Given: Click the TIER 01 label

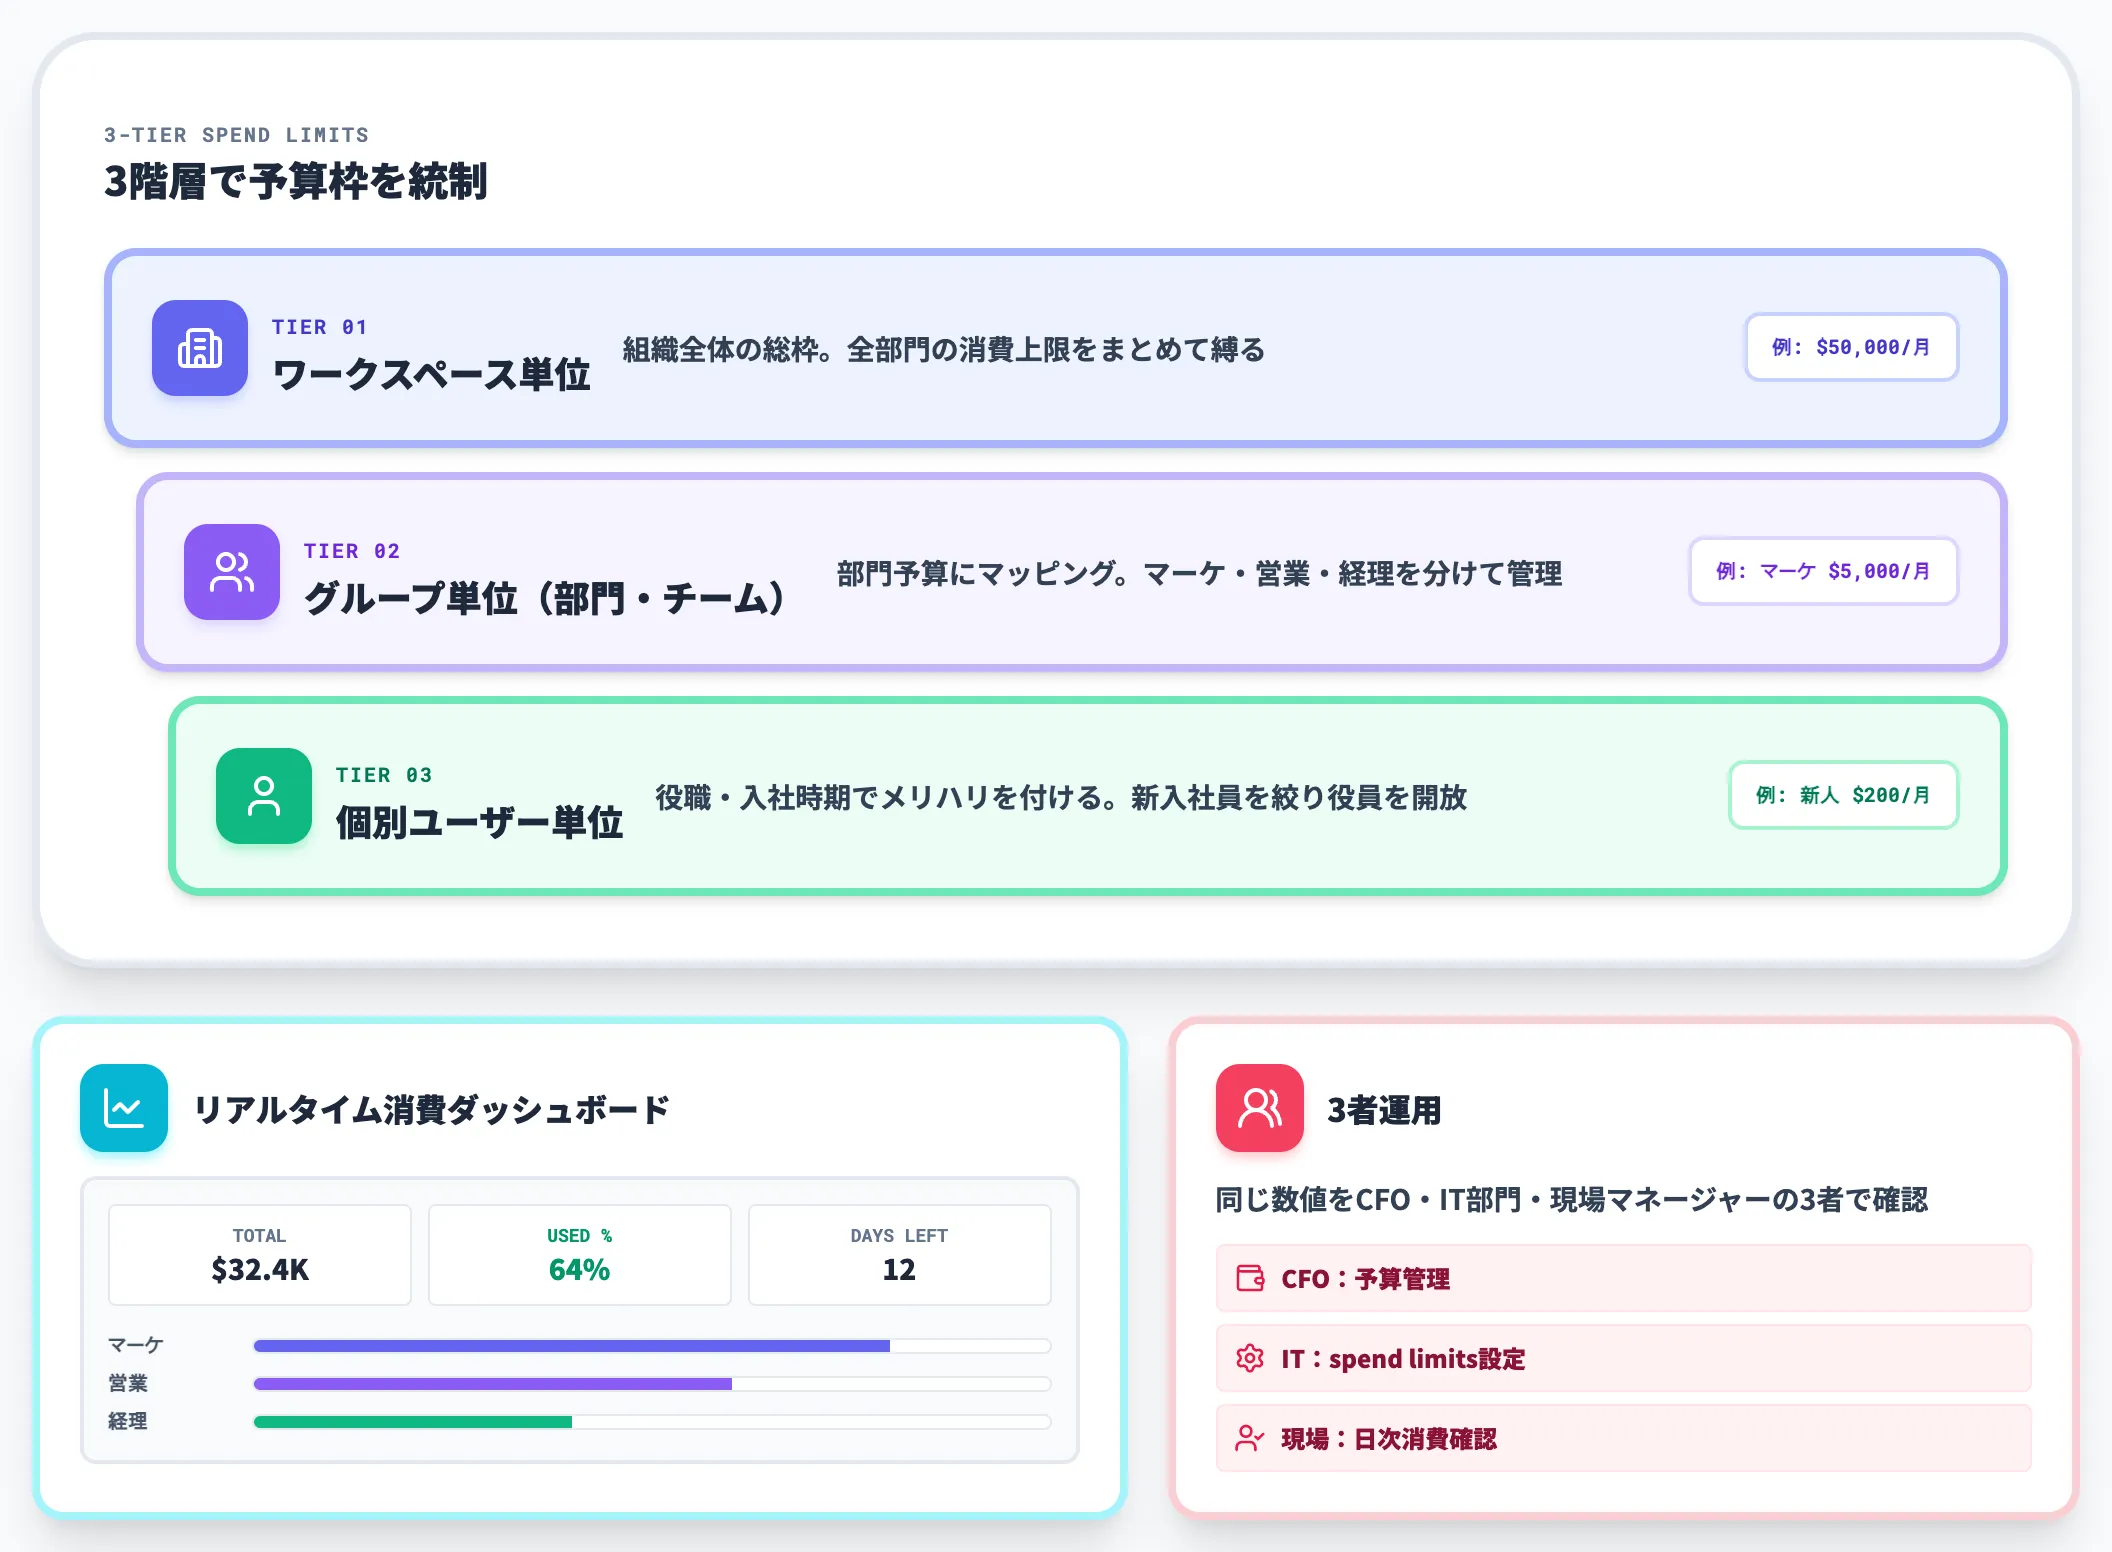Looking at the screenshot, I should pos(320,327).
